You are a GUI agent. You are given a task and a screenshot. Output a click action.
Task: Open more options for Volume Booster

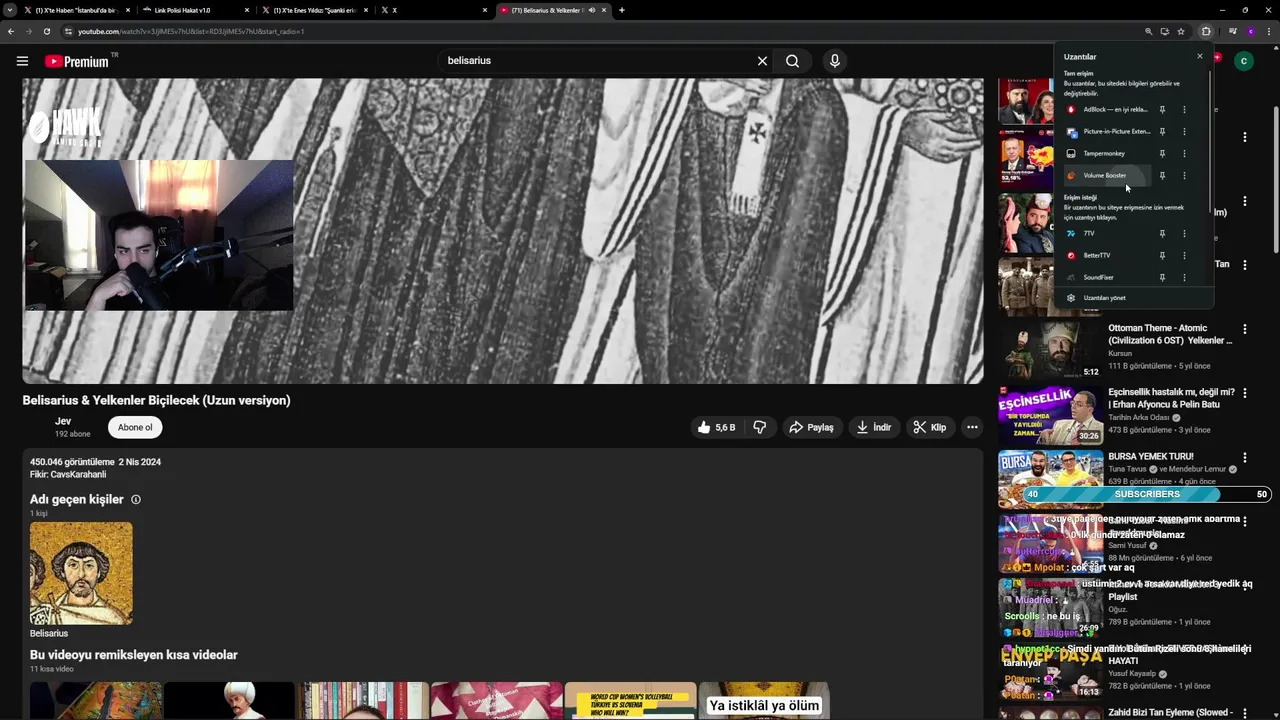(1184, 175)
